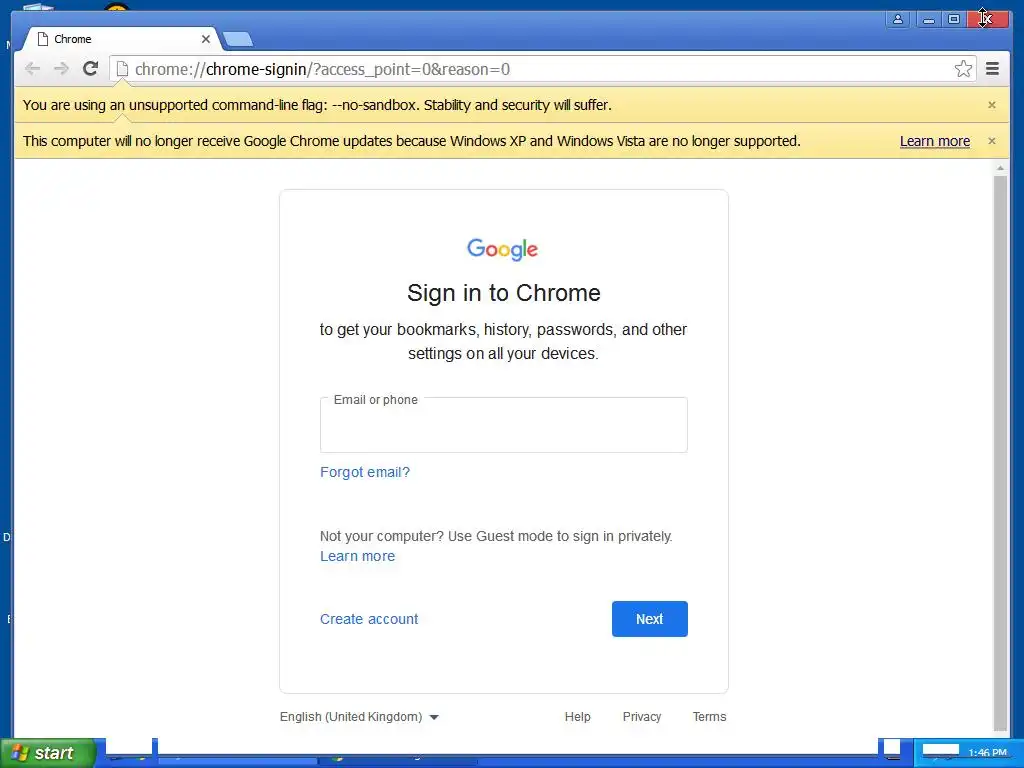Select the Chrome tab
The image size is (1024, 768).
click(x=121, y=39)
